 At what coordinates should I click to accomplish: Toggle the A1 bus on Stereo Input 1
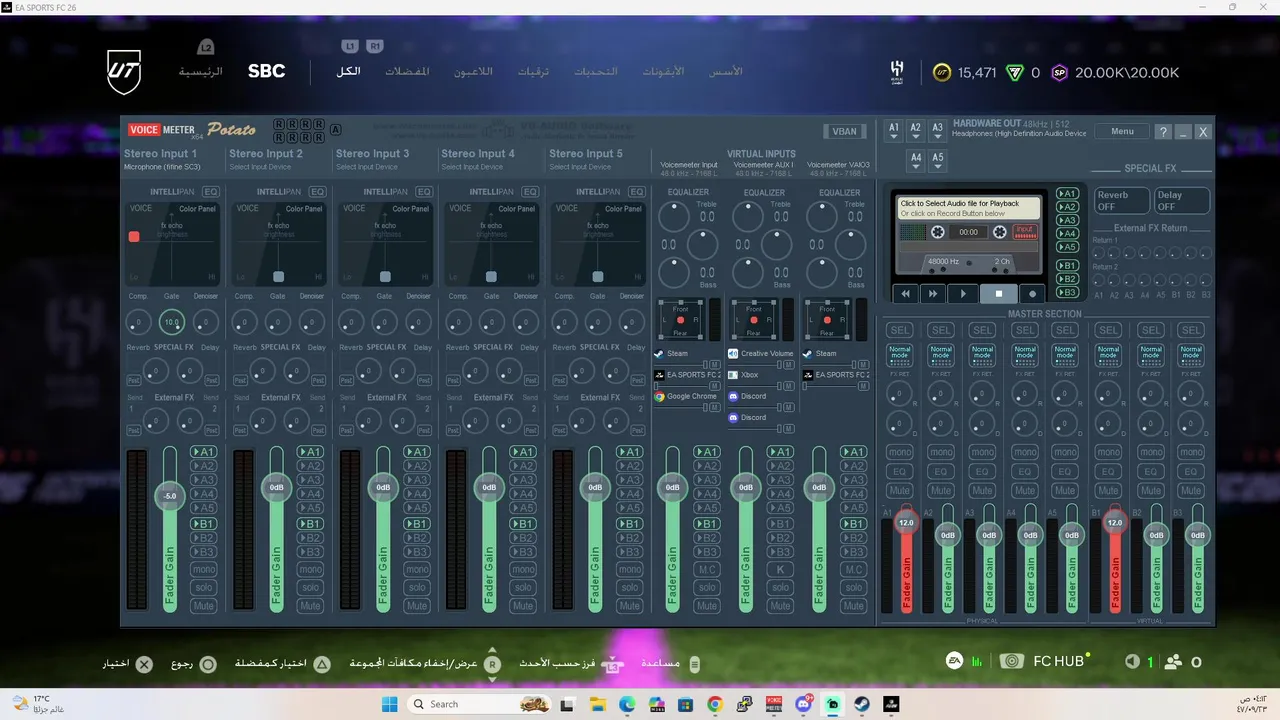point(202,452)
